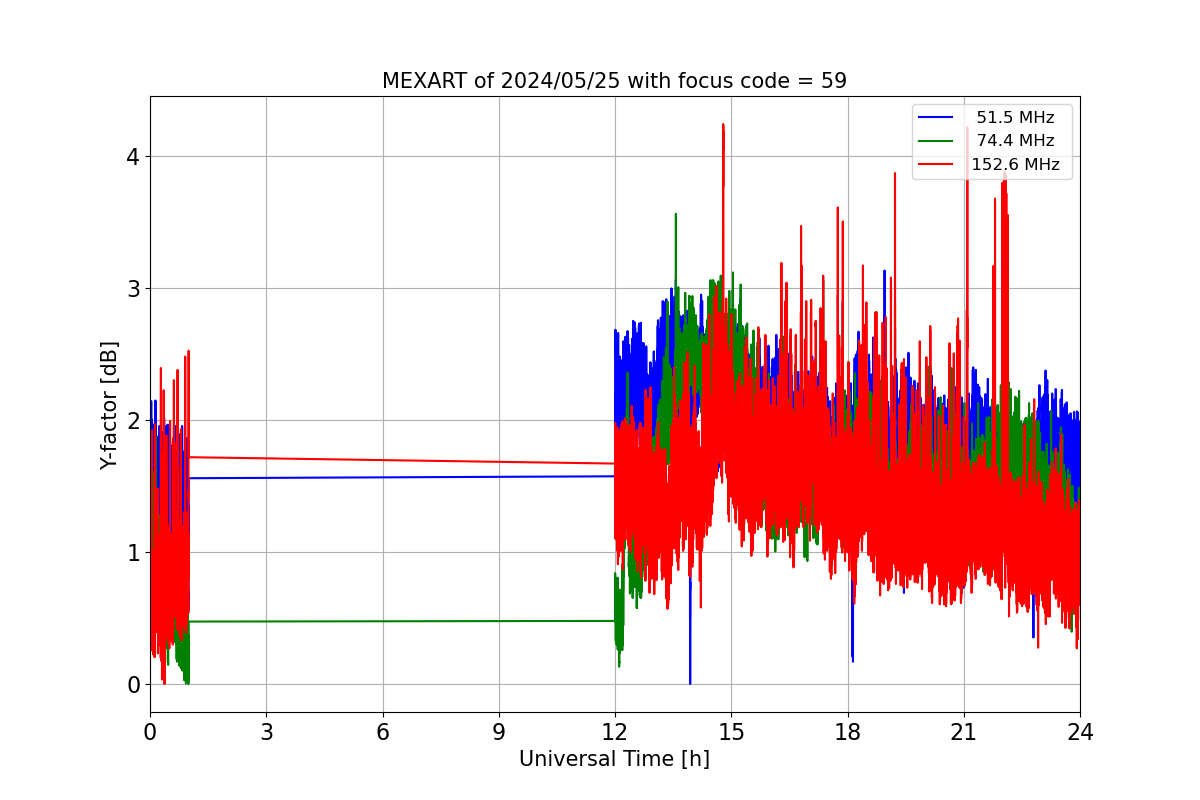The width and height of the screenshot is (1200, 800).
Task: Click the blue line sample in legend
Action: coord(935,118)
